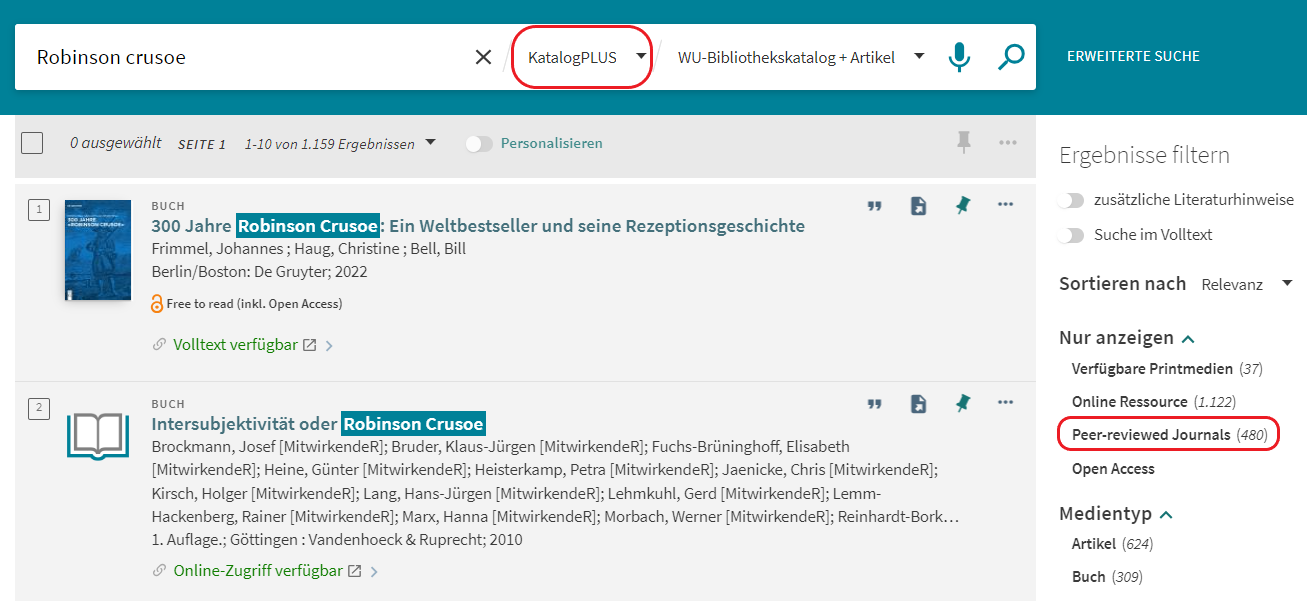Screen dimensions: 1307x601
Task: Filter by Peer-reviewed Journals
Action: (x=1150, y=435)
